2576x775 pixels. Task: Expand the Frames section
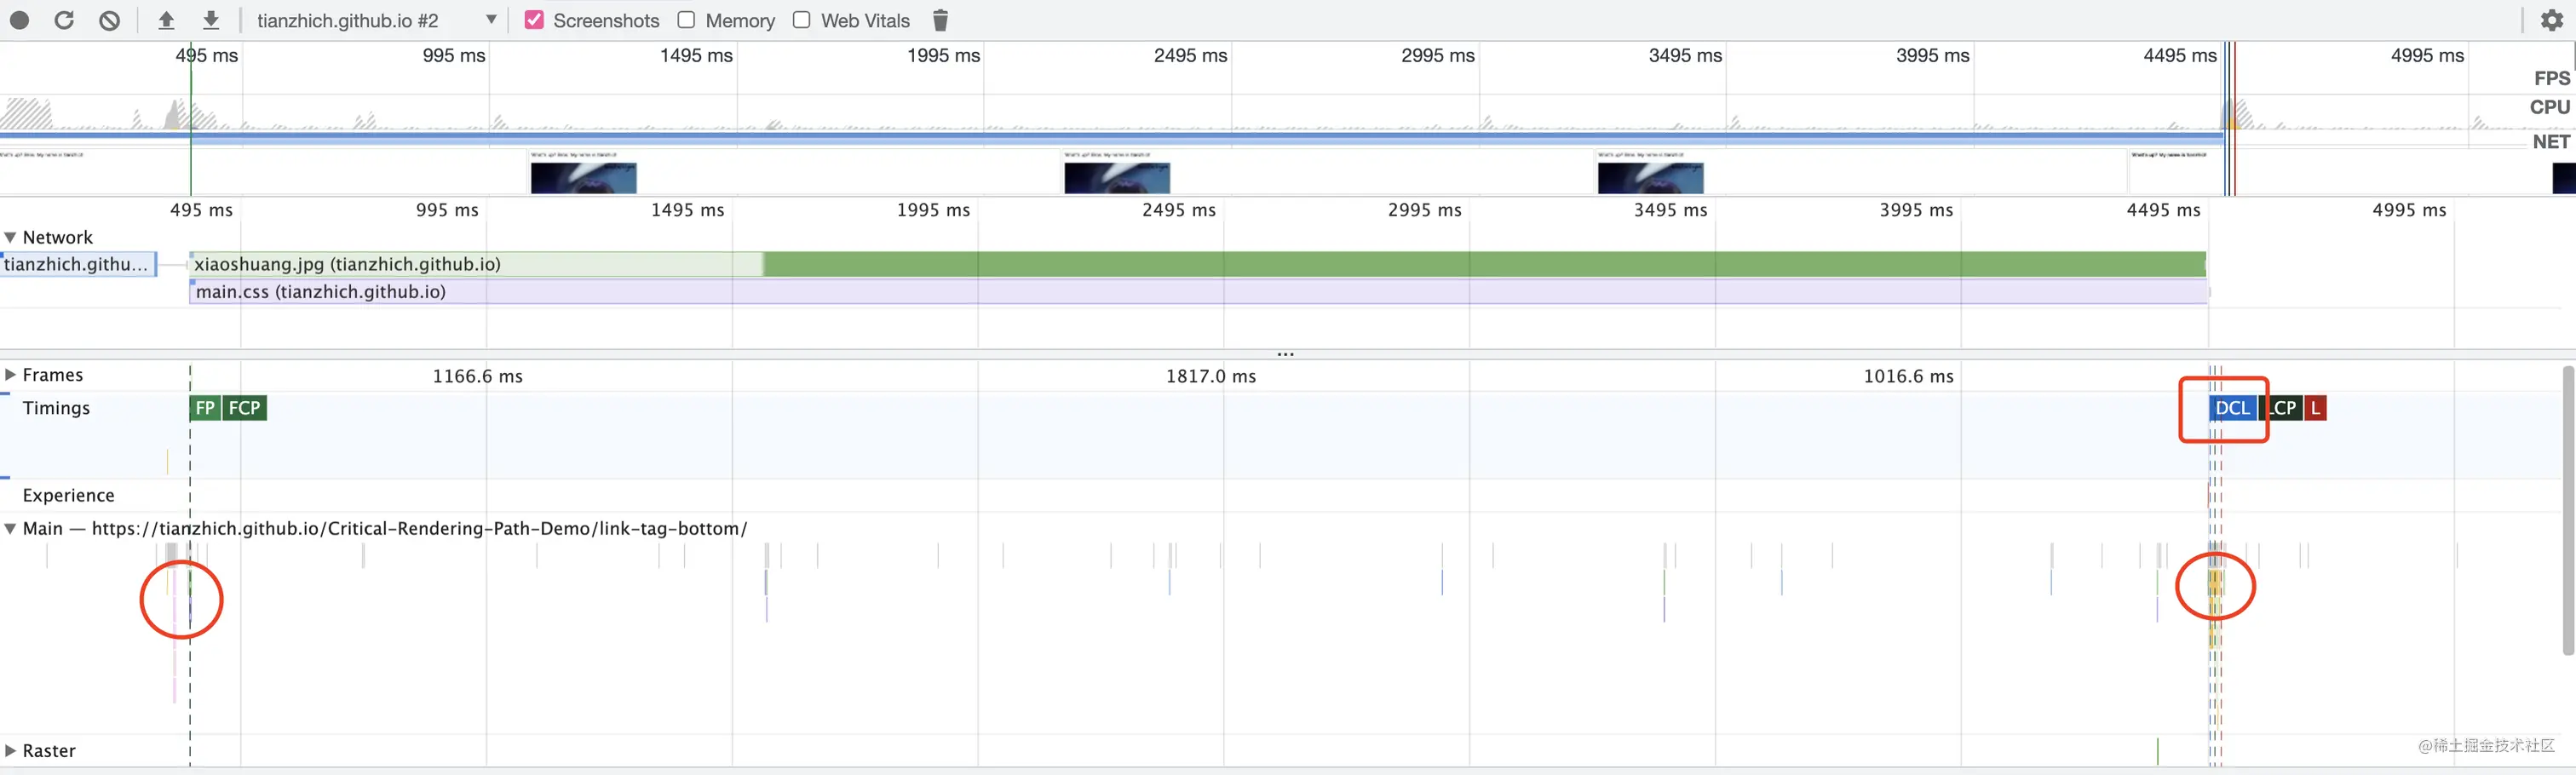10,375
